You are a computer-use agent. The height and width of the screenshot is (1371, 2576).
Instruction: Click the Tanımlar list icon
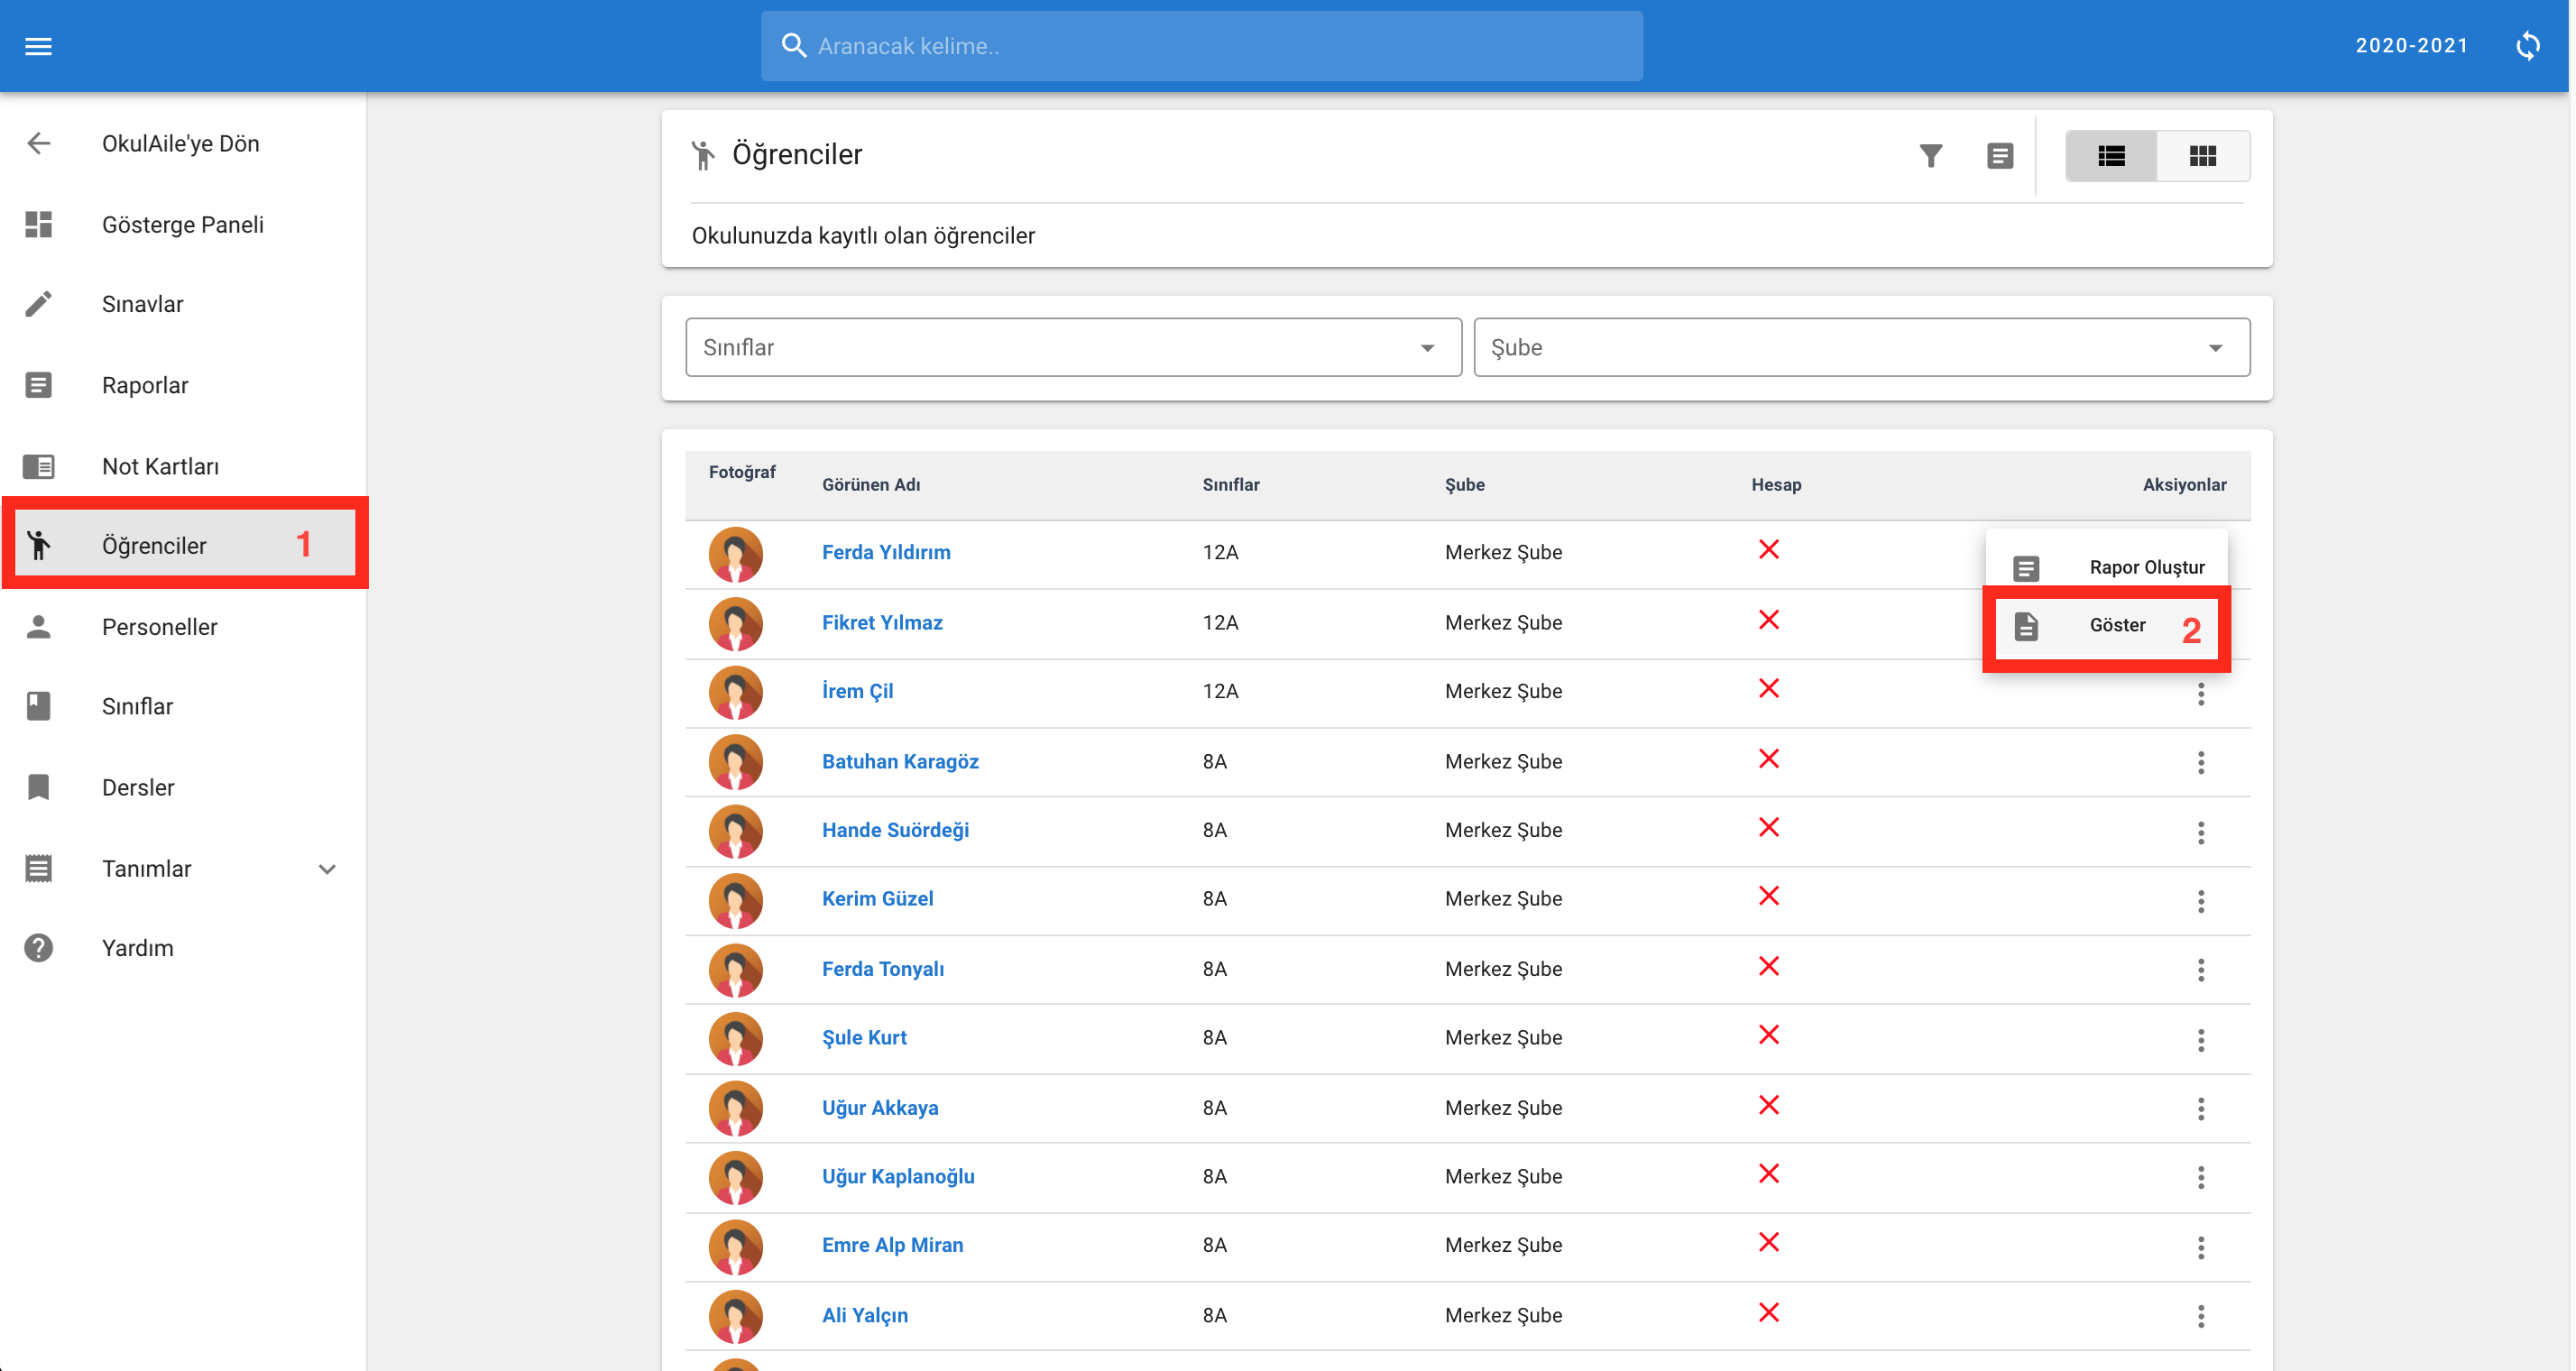pyautogui.click(x=38, y=868)
